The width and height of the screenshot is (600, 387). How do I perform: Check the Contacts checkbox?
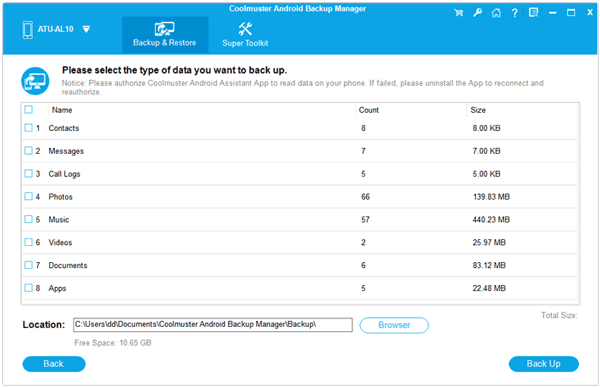pyautogui.click(x=29, y=128)
